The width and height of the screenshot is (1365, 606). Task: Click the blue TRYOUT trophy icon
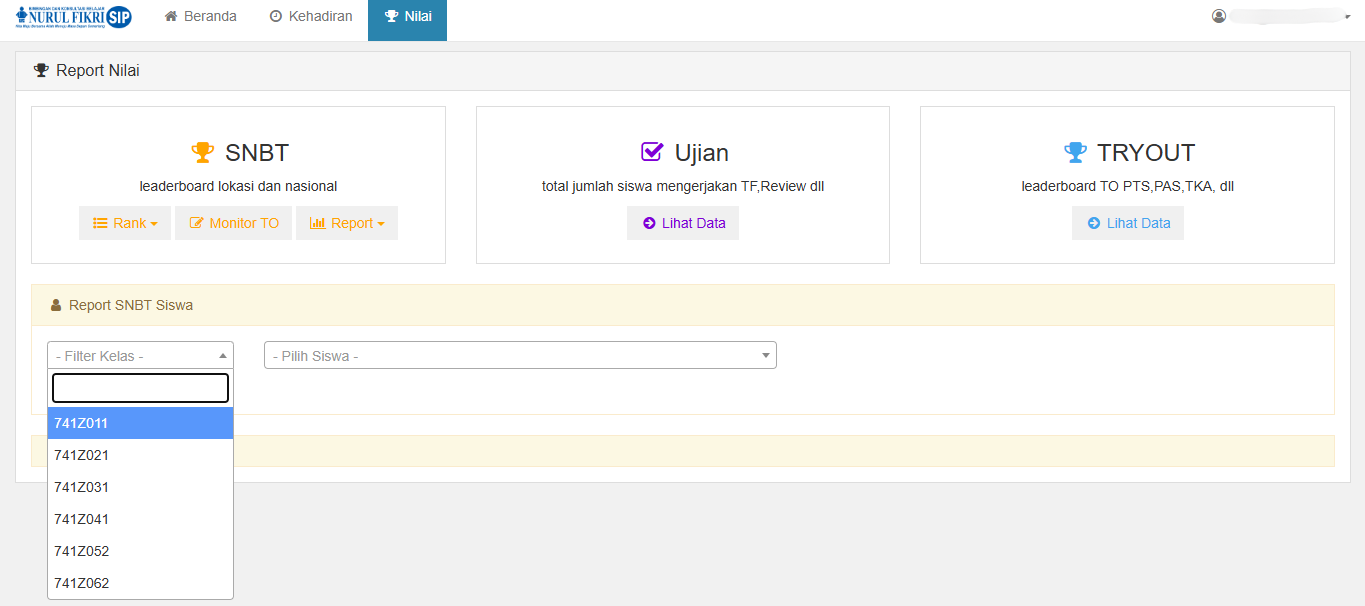coord(1075,153)
